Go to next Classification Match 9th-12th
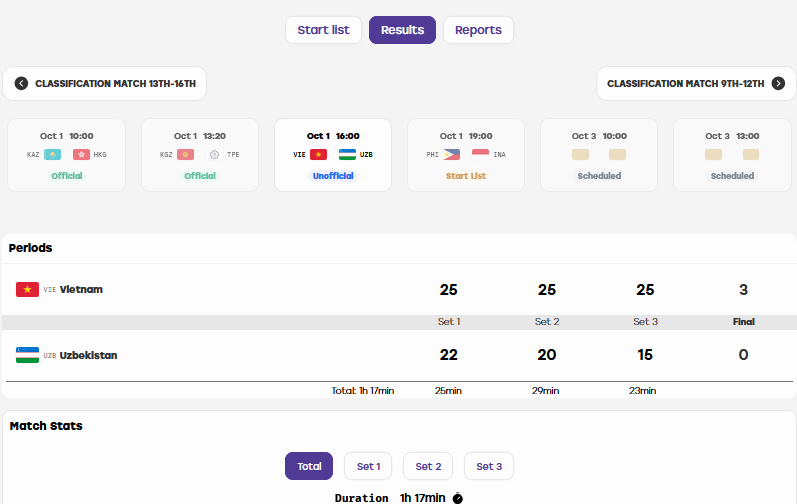This screenshot has height=504, width=797. [x=696, y=83]
